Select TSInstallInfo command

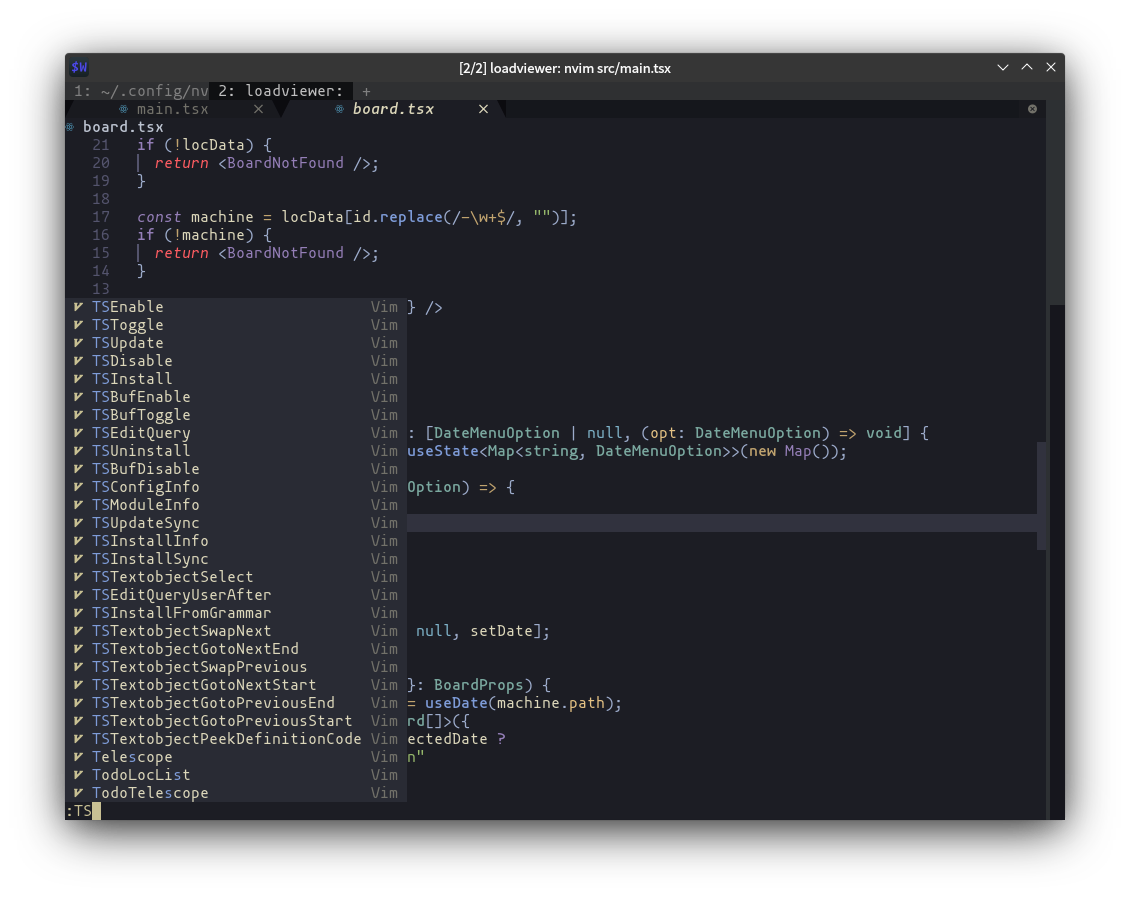click(236, 541)
